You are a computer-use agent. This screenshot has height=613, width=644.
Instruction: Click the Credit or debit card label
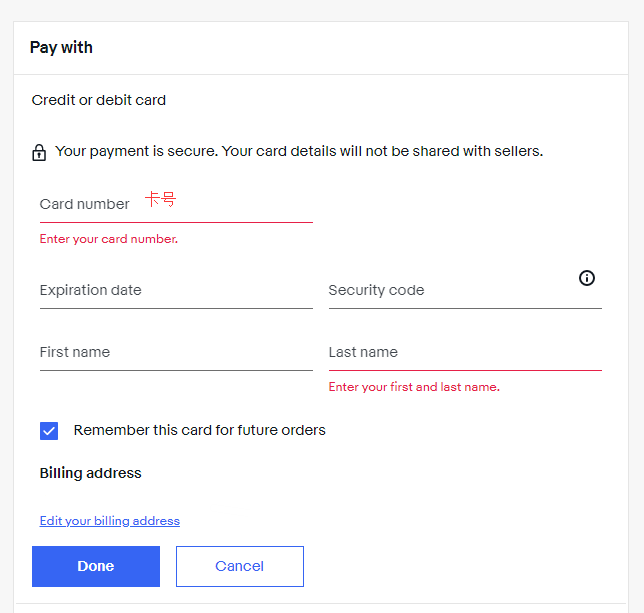[99, 100]
